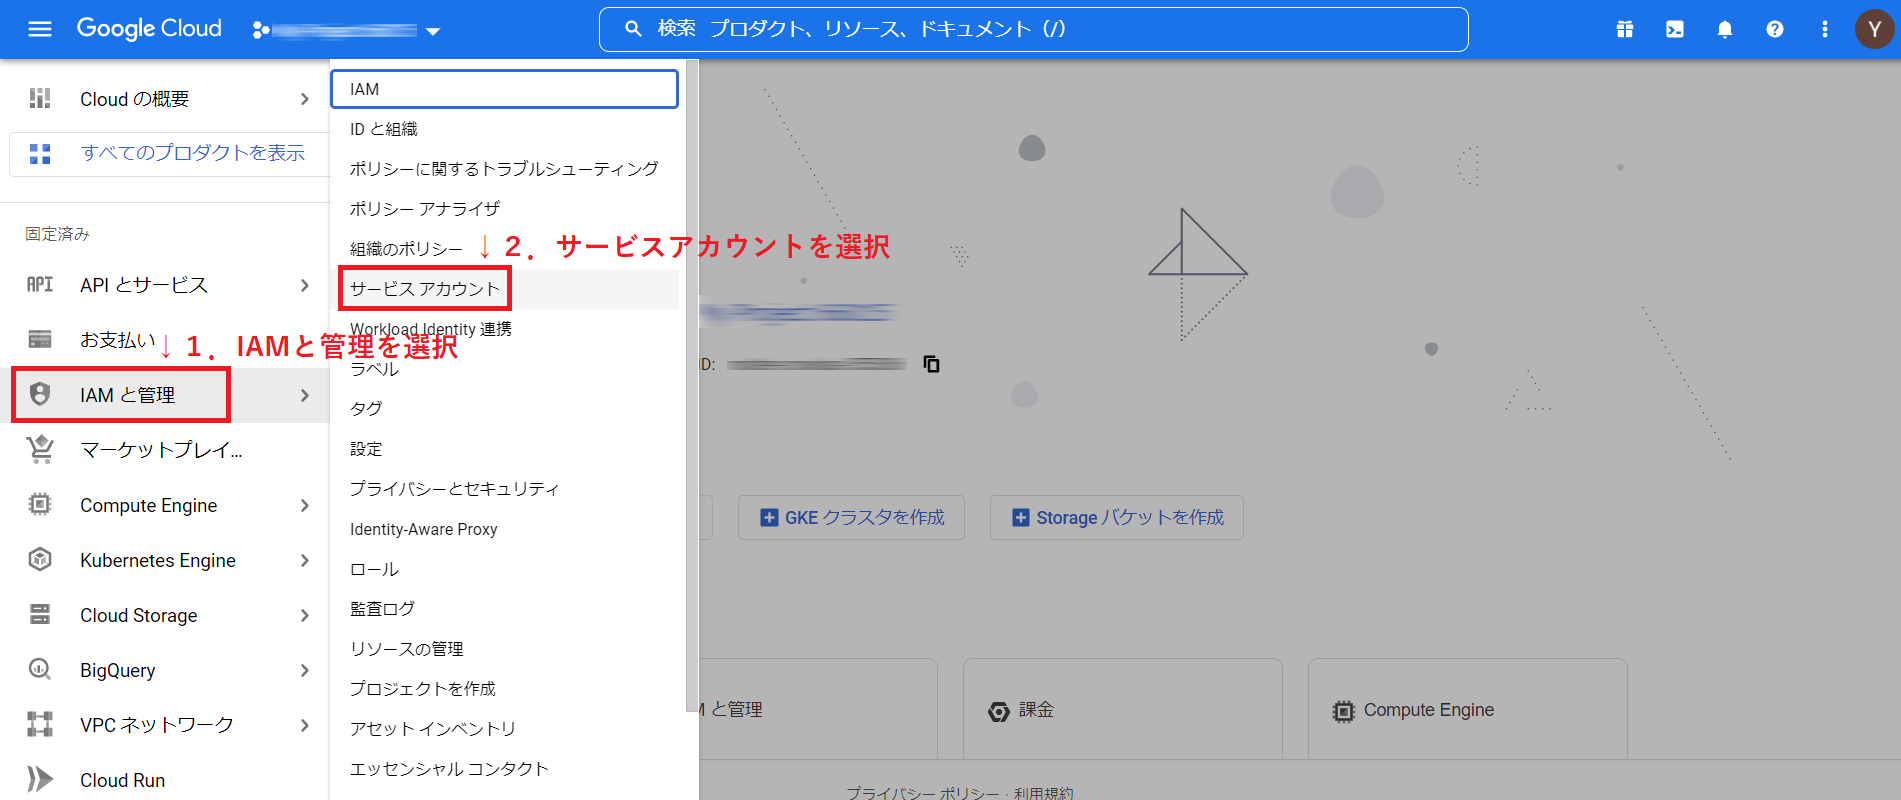
Task: Open エッセンシャル コンタクト submenu item
Action: 504,769
